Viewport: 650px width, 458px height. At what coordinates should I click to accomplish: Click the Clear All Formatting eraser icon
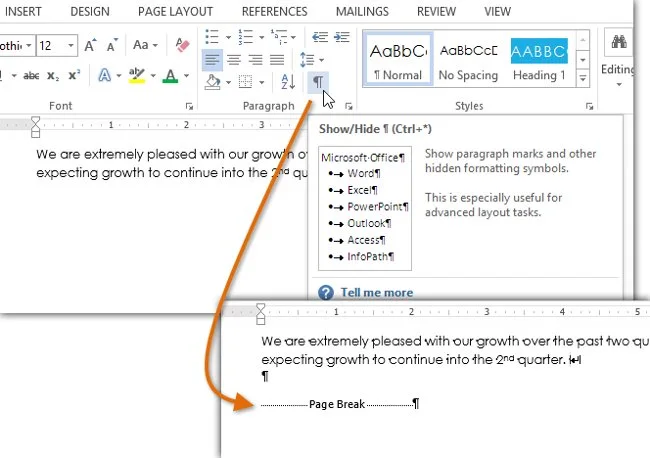182,45
